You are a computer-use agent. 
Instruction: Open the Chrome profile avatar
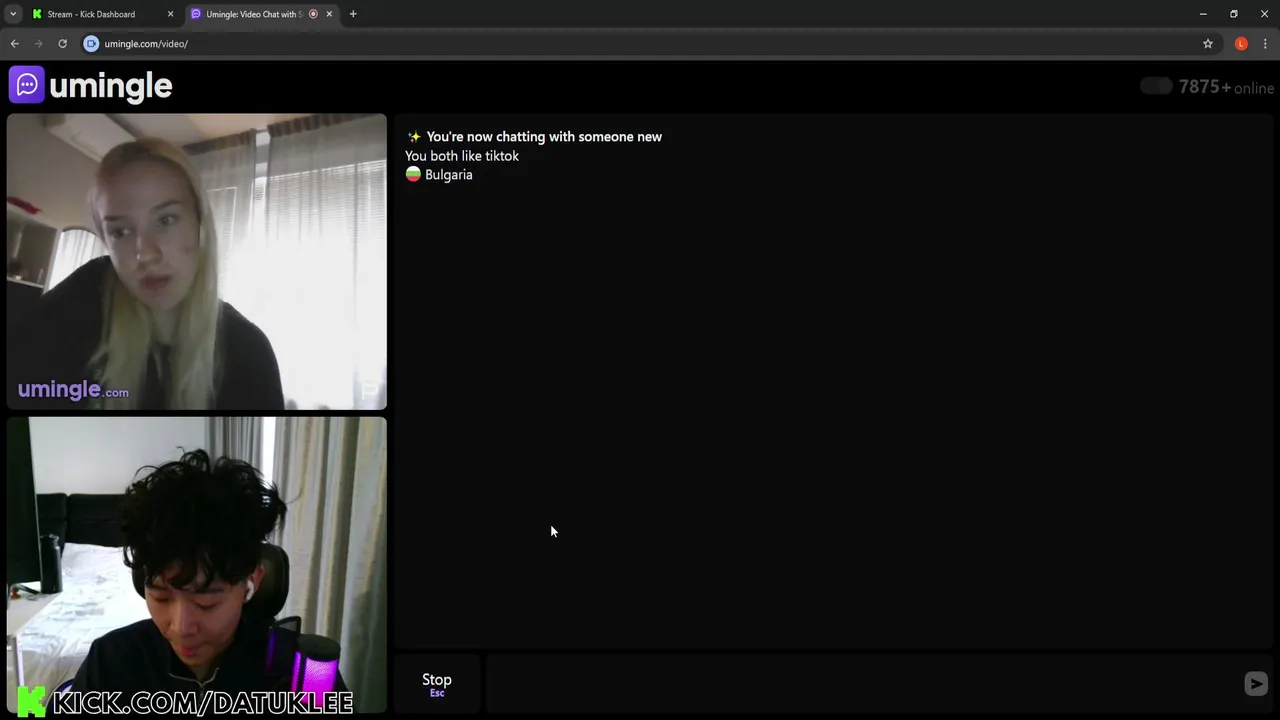1241,44
